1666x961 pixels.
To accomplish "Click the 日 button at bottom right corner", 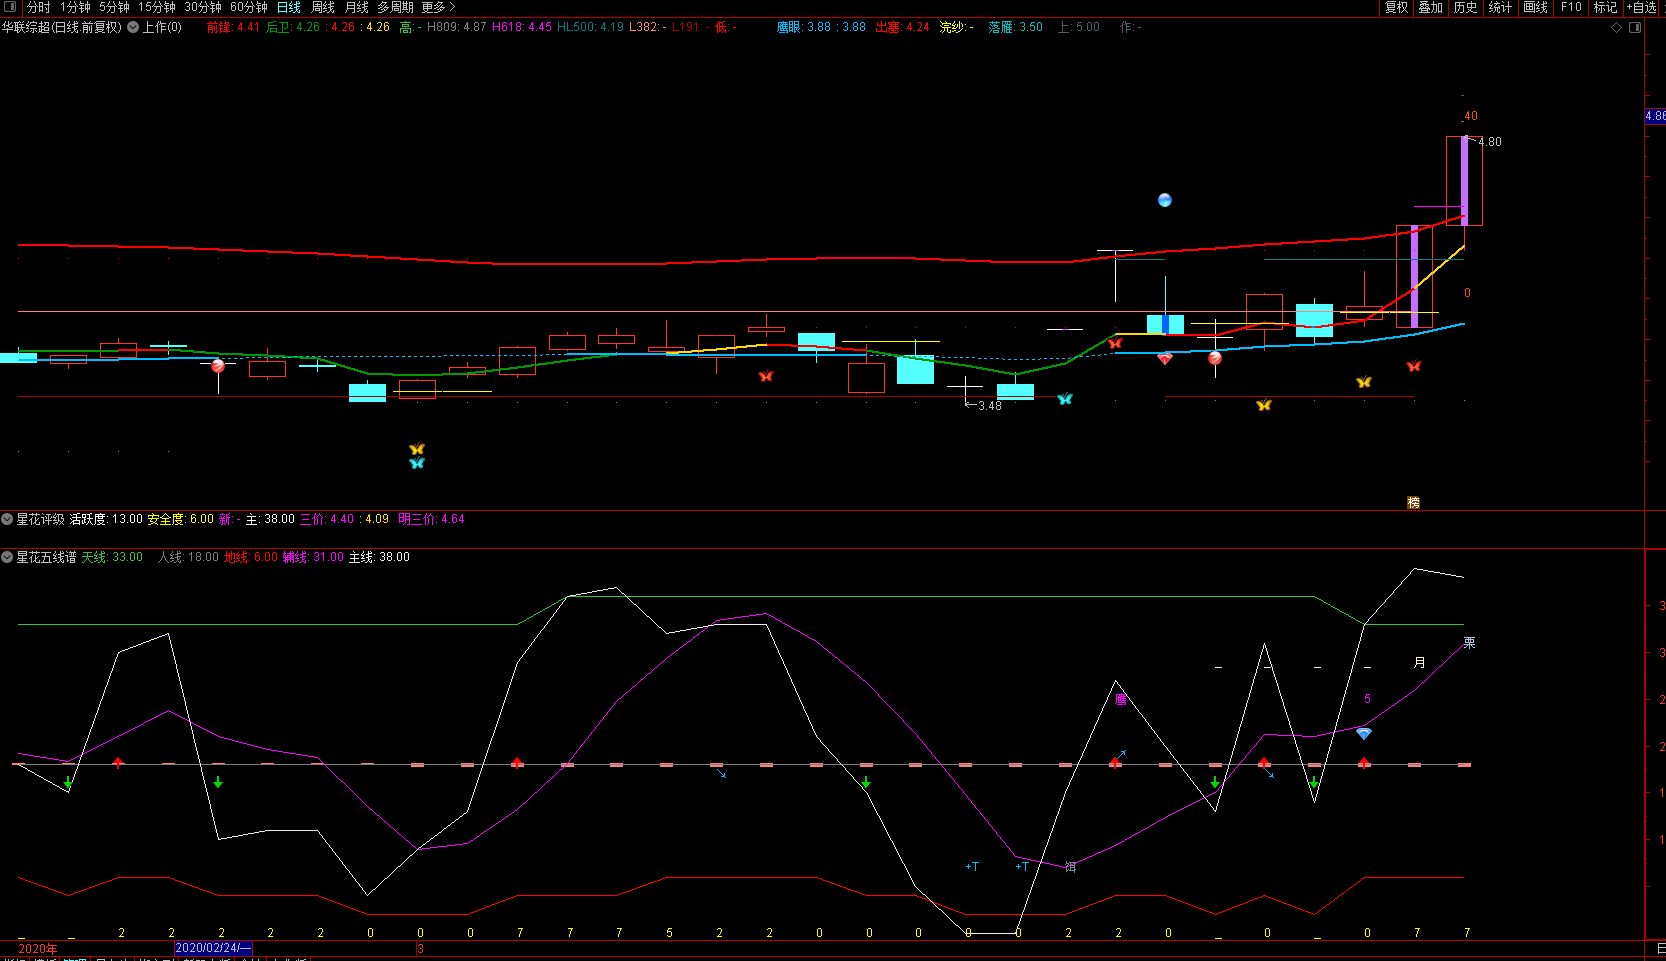I will 1660,948.
